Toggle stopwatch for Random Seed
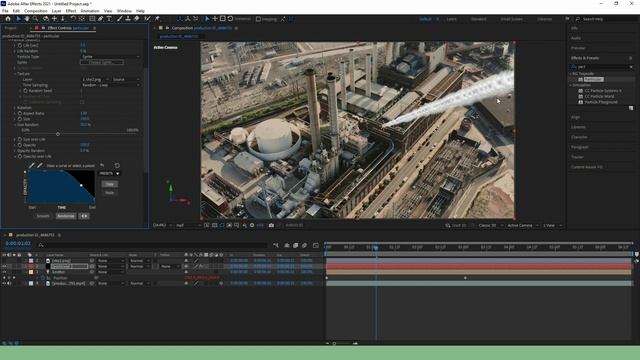The width and height of the screenshot is (640, 360). pyautogui.click(x=25, y=91)
